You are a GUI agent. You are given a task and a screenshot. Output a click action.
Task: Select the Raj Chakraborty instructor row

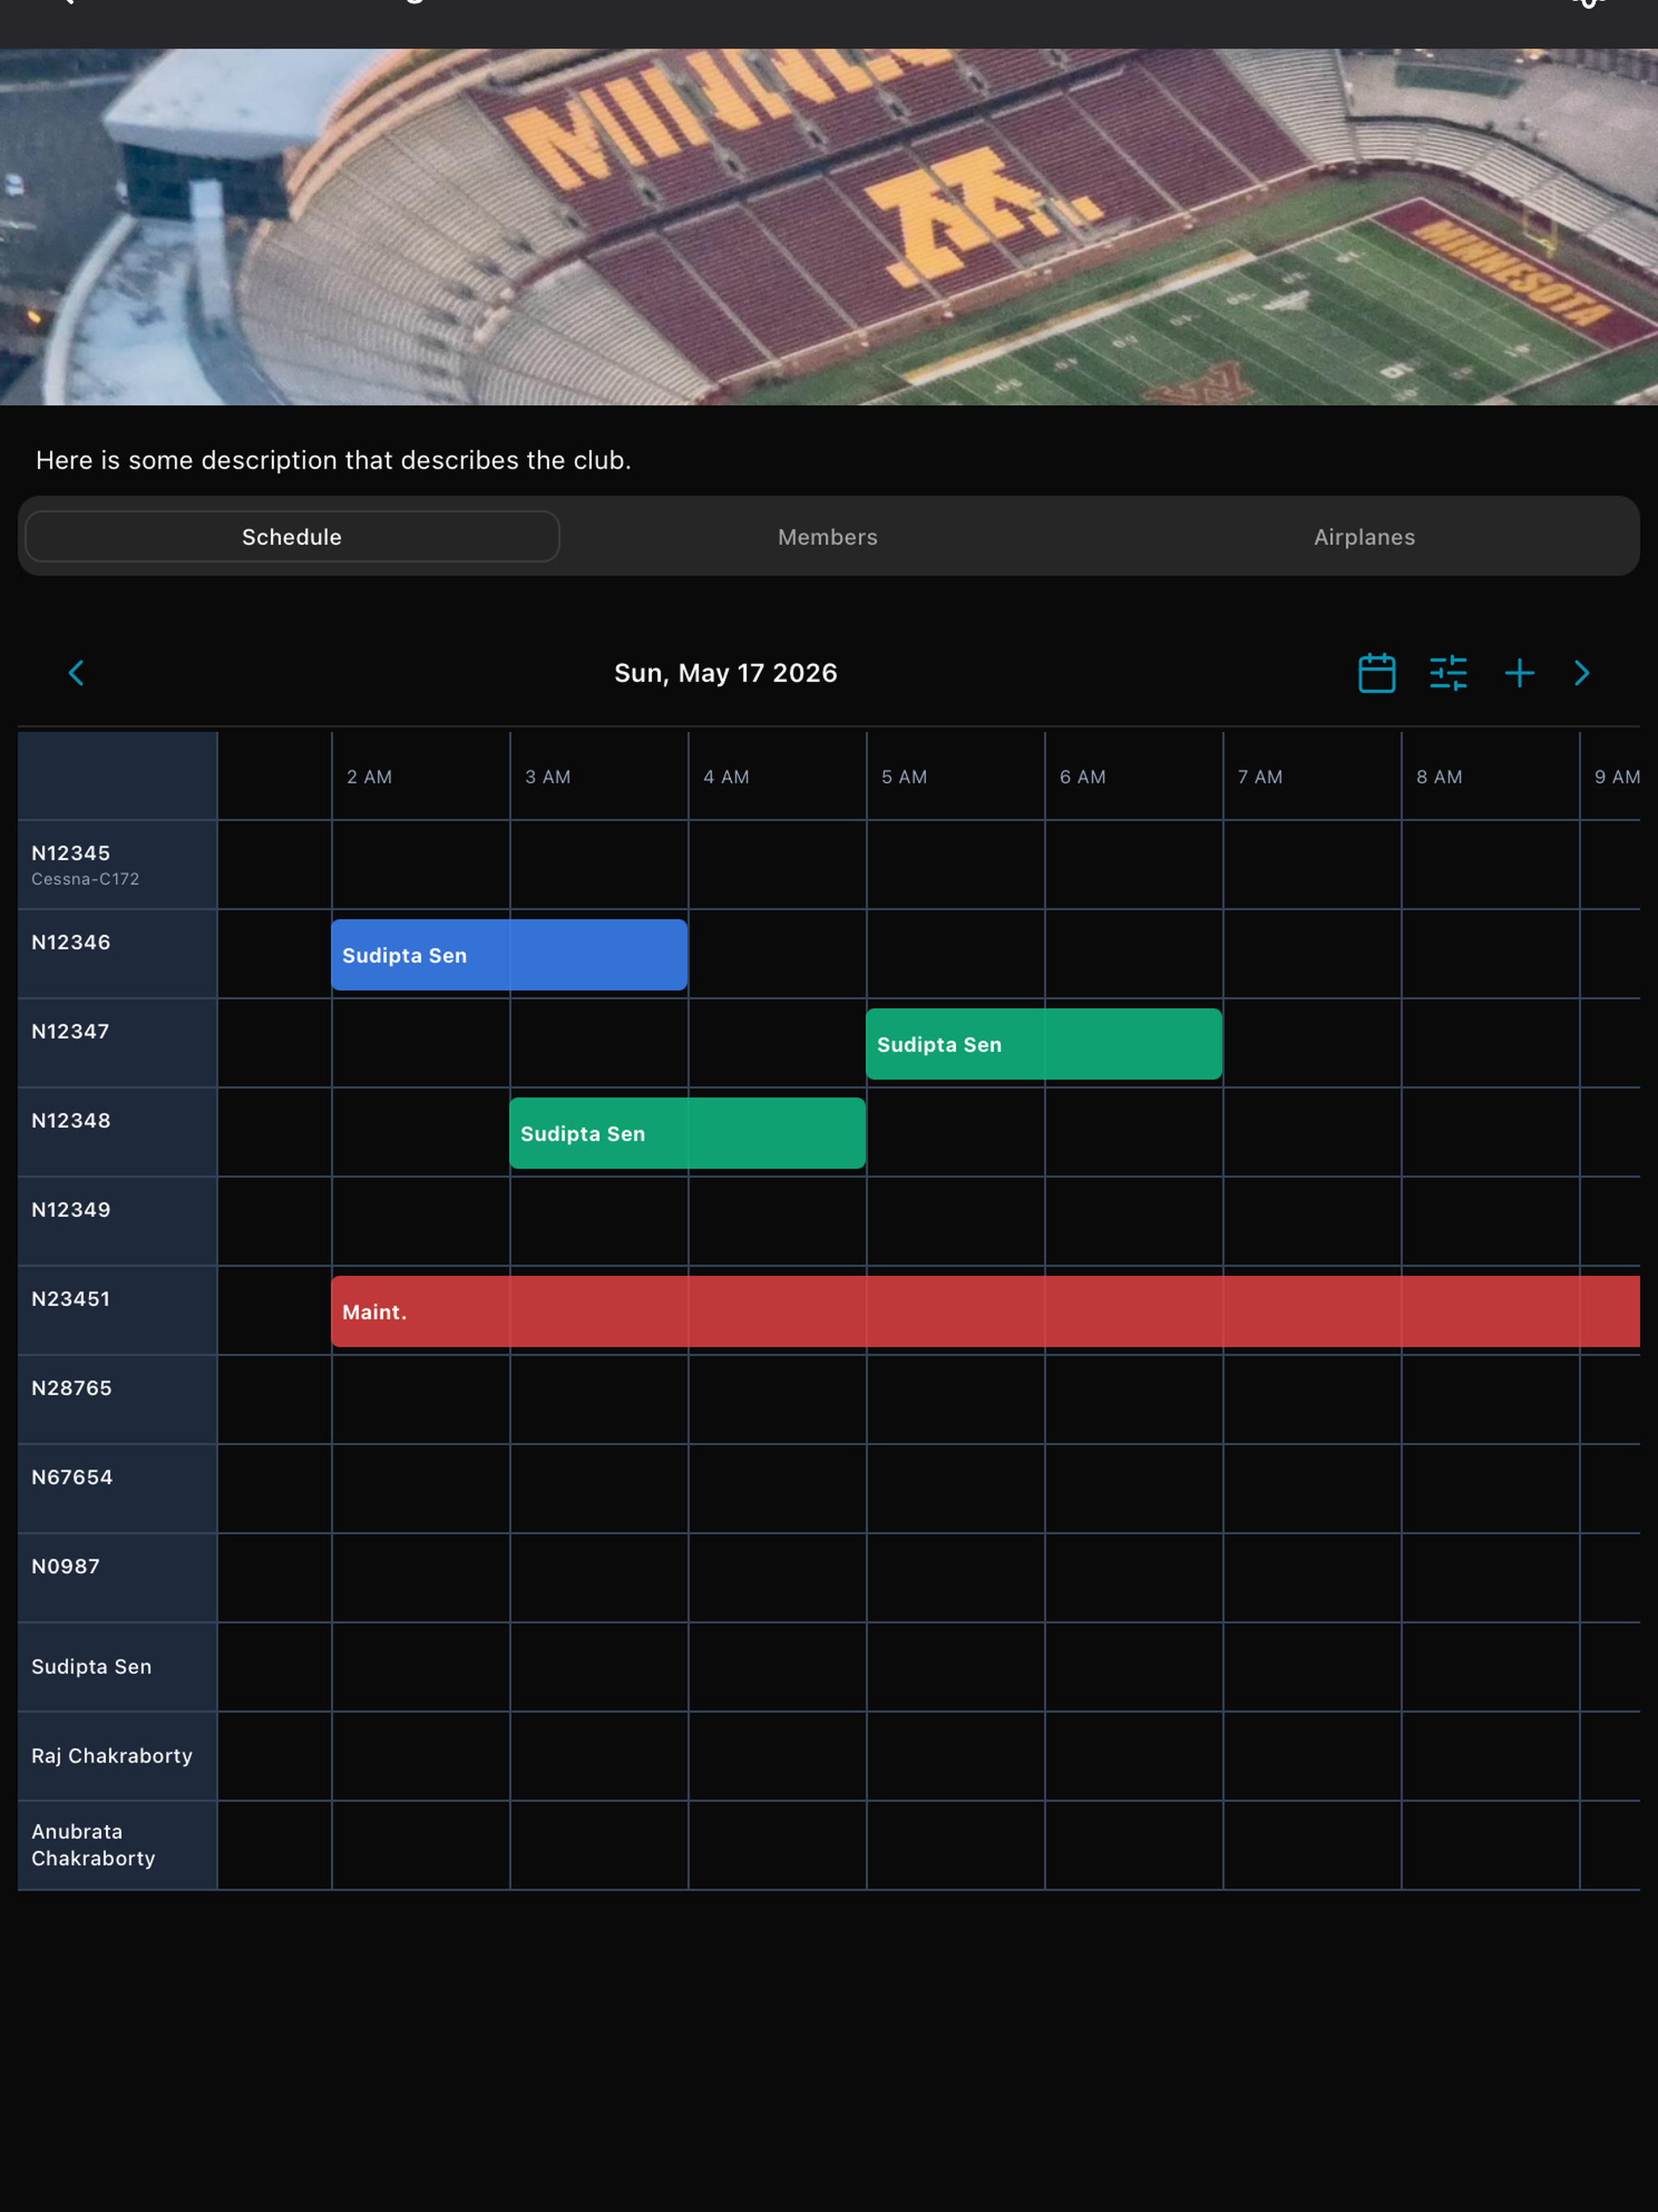(118, 1756)
